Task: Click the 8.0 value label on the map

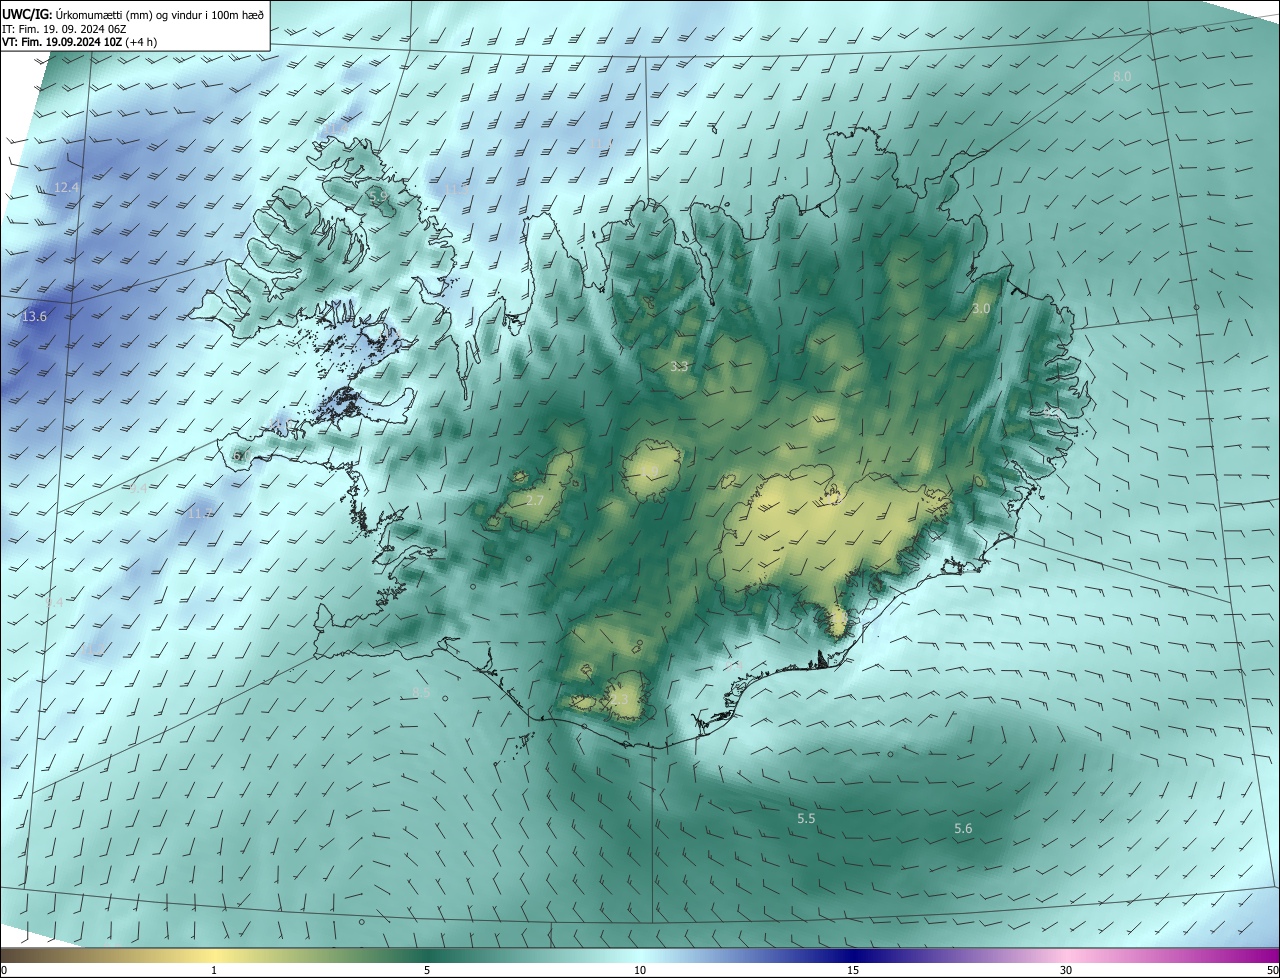Action: [1122, 77]
